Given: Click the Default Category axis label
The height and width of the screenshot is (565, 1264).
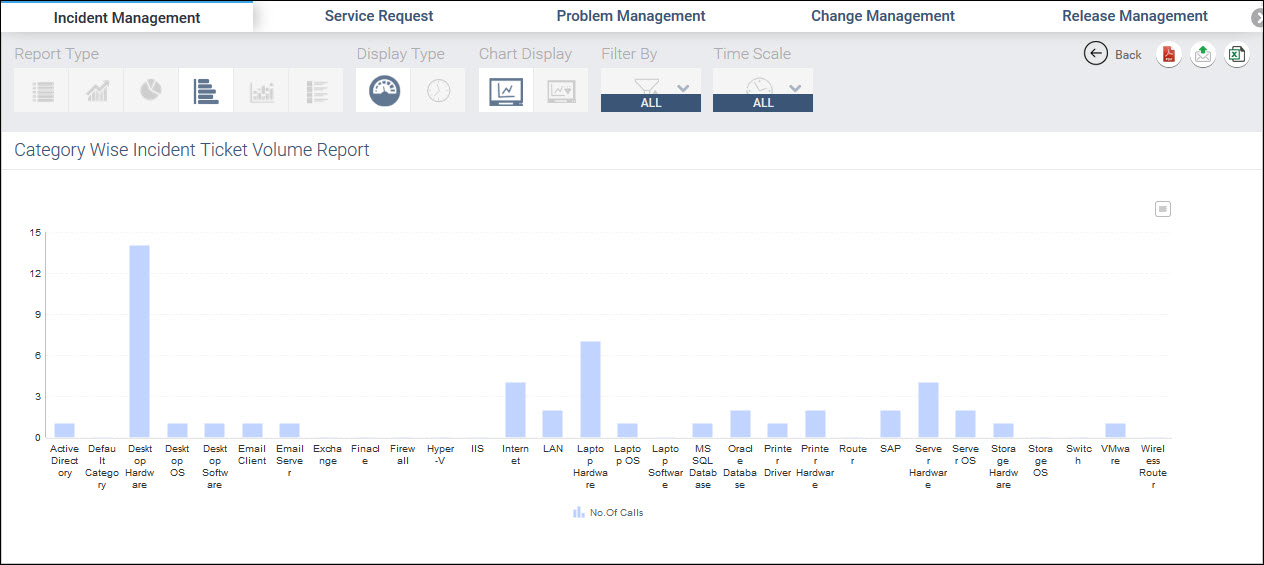Looking at the screenshot, I should point(102,467).
